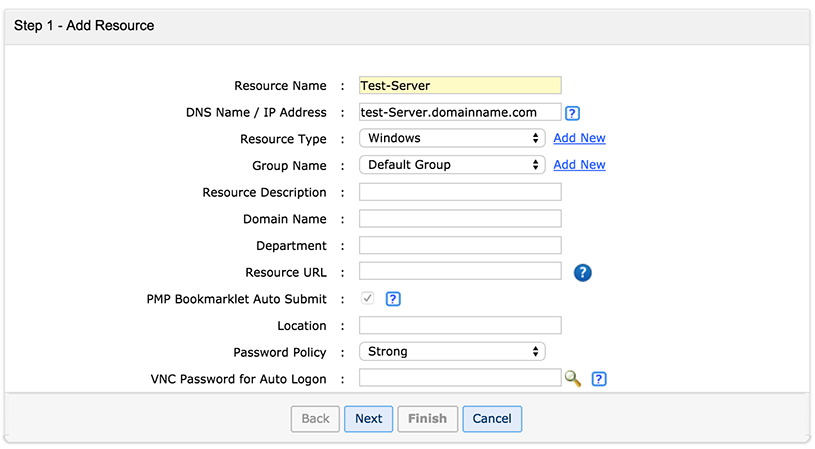Click the Resource Description input field

coord(460,192)
